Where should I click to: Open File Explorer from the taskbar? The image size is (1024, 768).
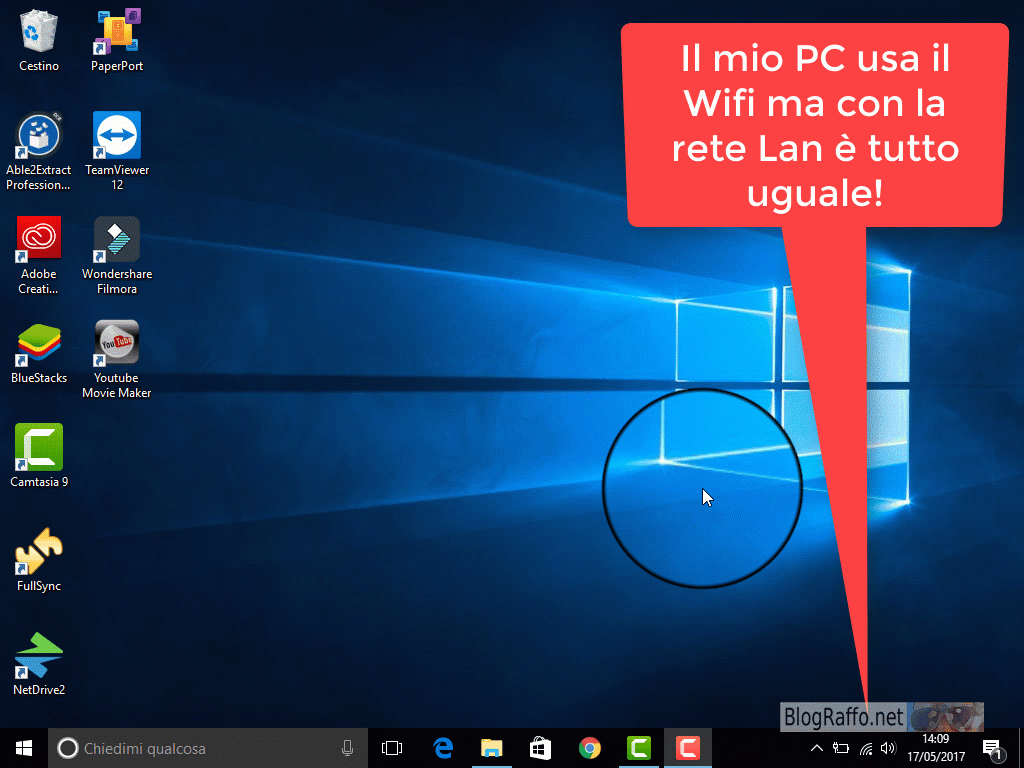(492, 748)
